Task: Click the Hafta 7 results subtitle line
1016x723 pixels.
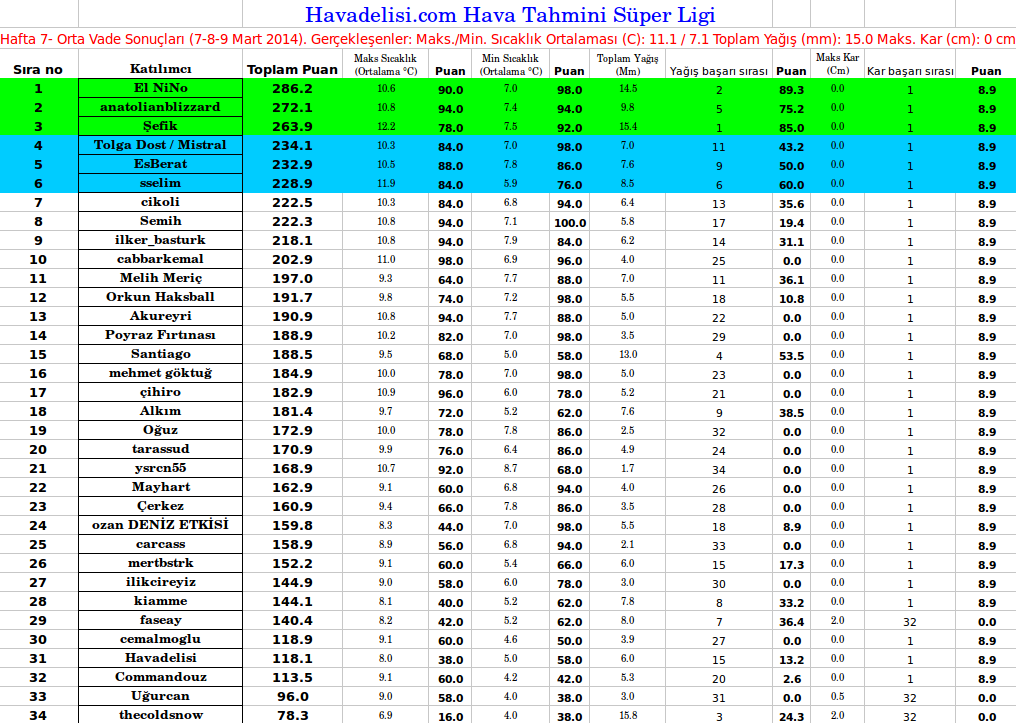Action: [508, 39]
